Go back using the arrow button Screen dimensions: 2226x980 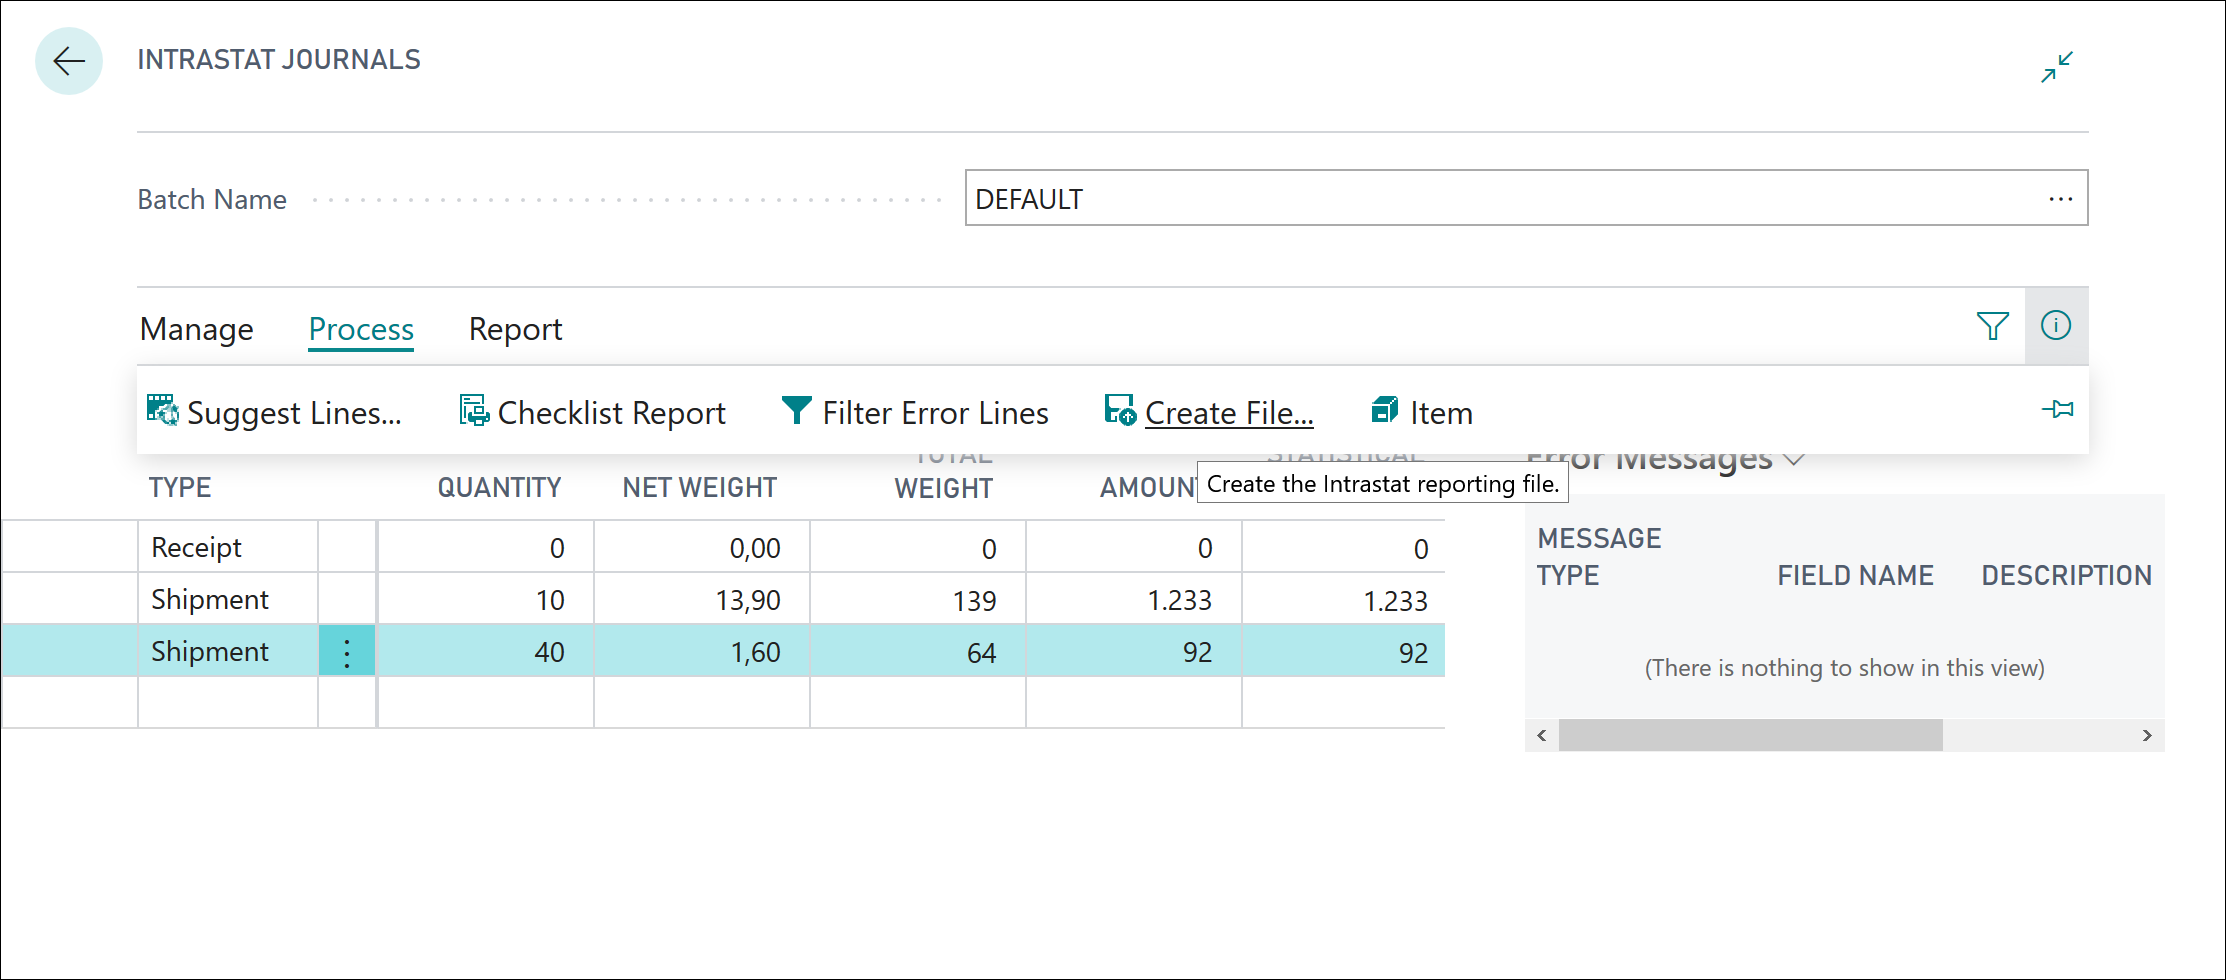click(69, 61)
